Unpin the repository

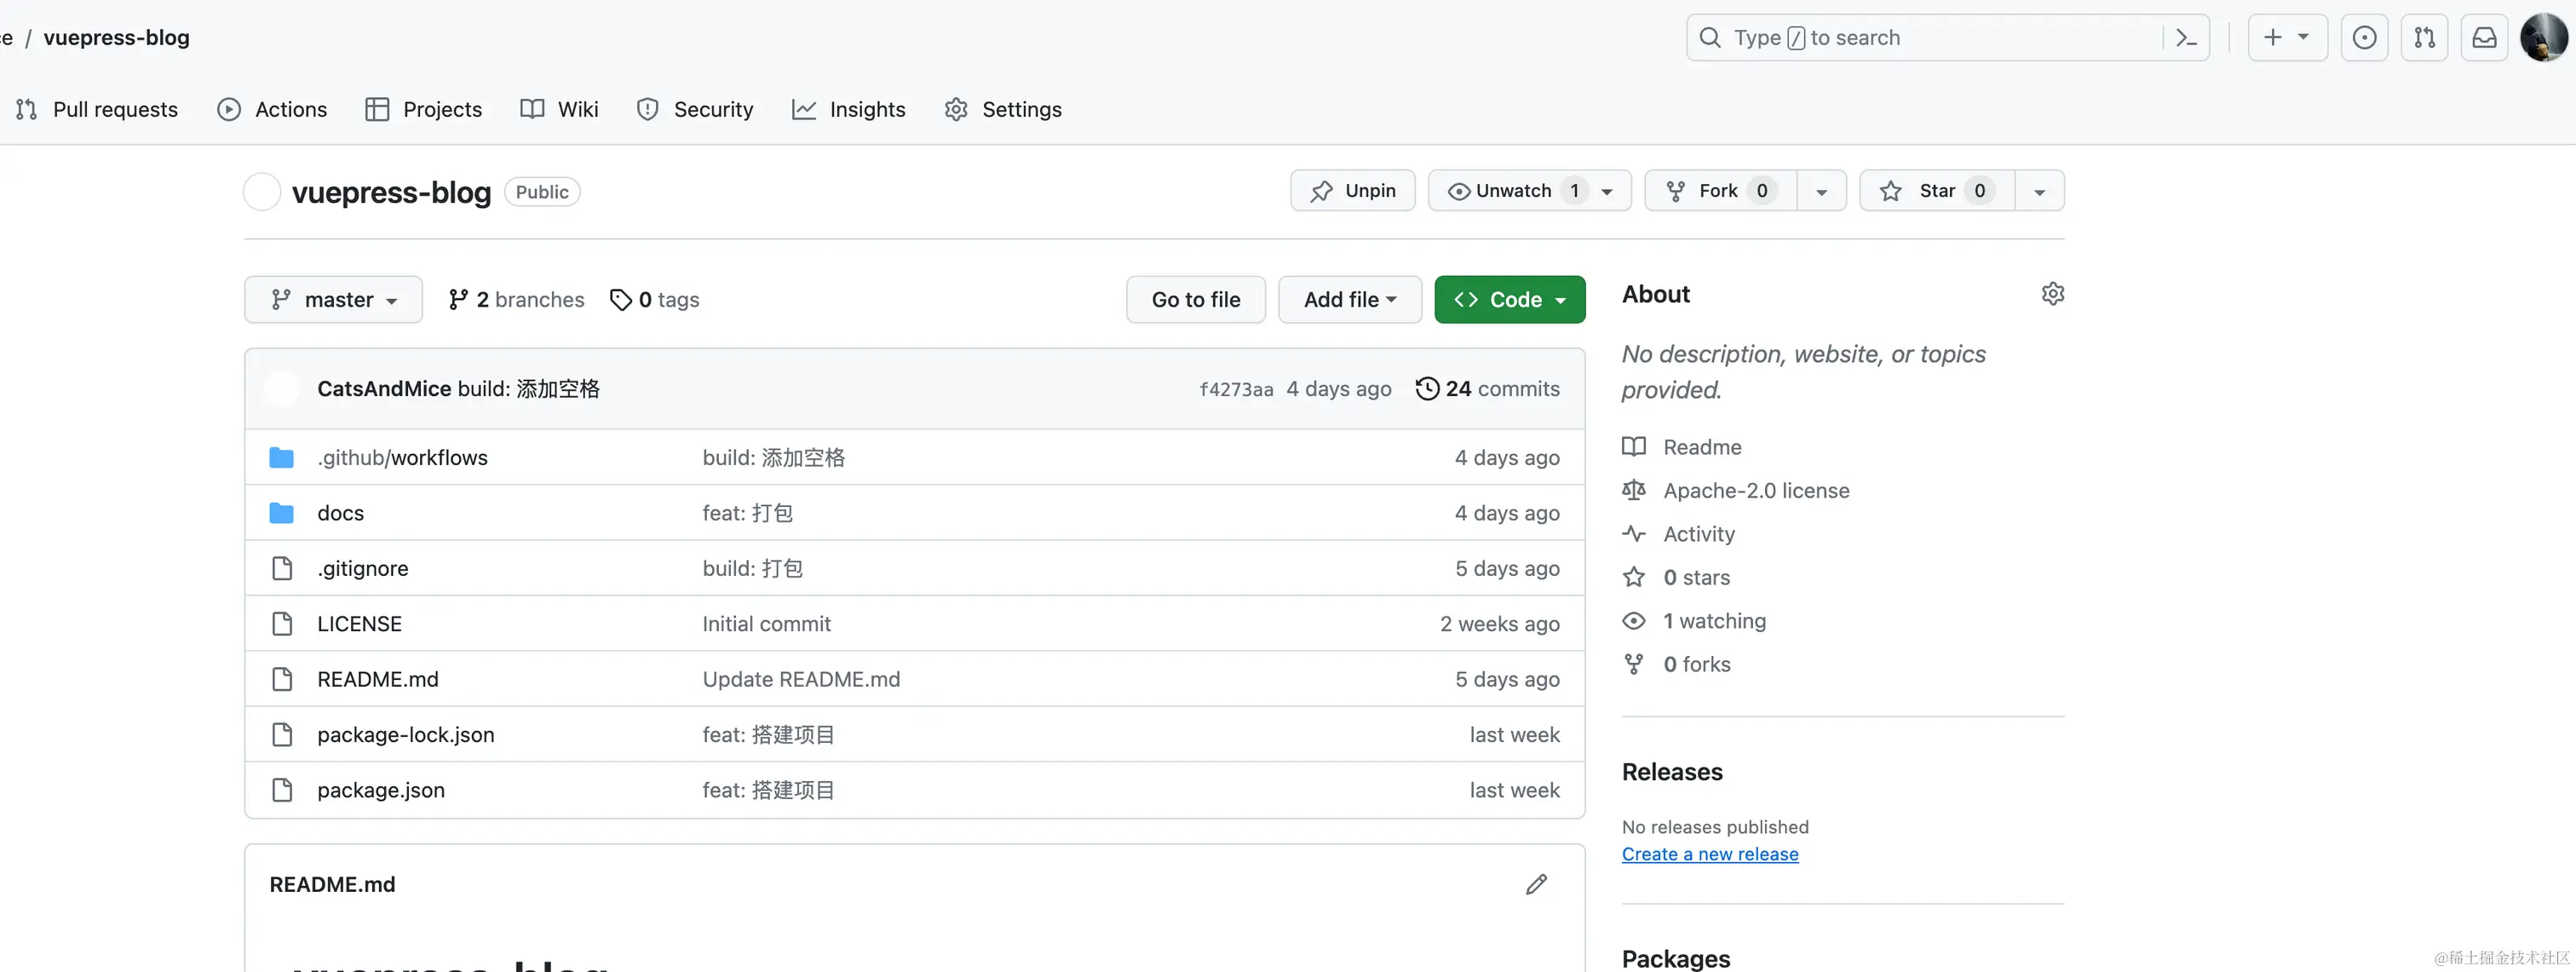coord(1352,191)
